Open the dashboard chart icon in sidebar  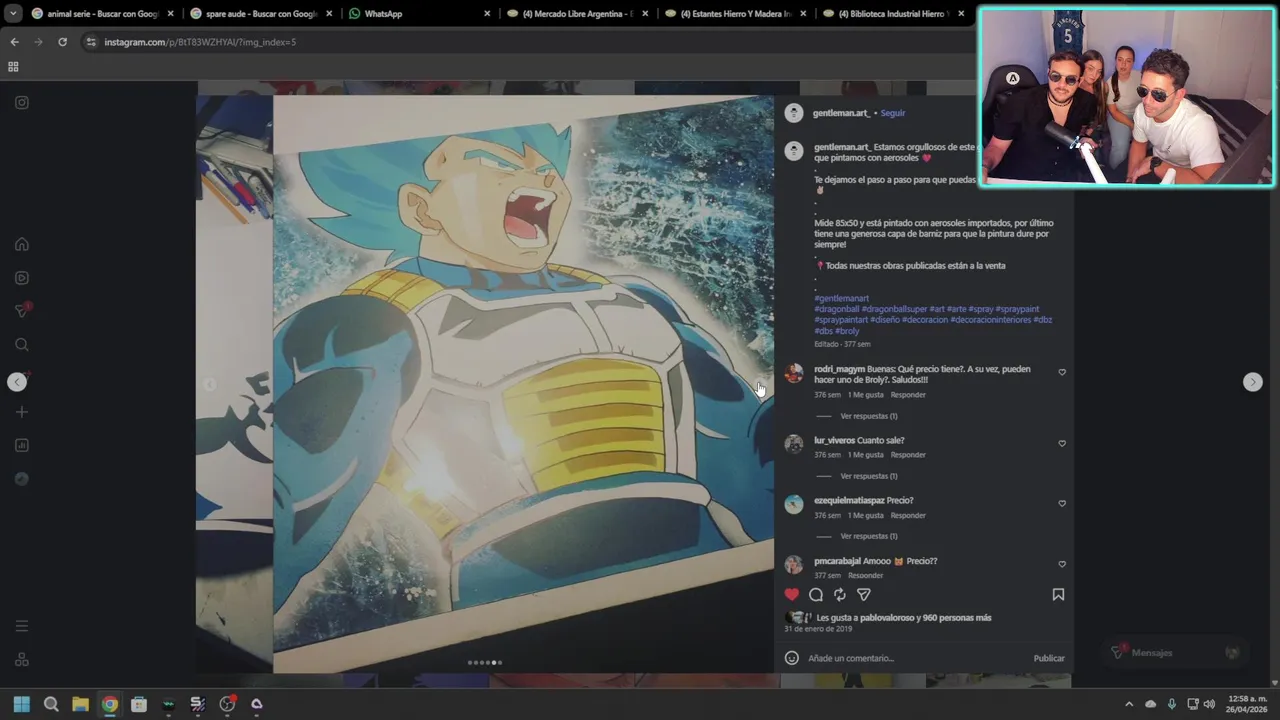(21, 445)
